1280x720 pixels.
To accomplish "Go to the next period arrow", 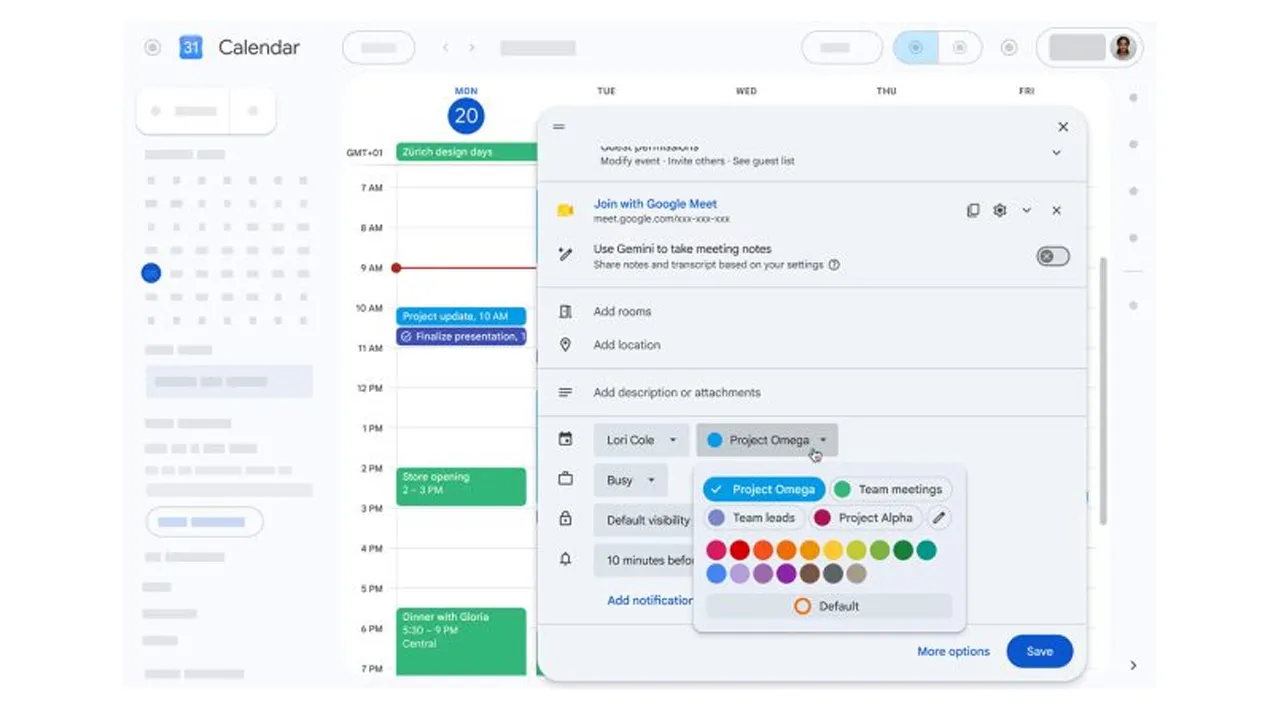I will click(472, 47).
